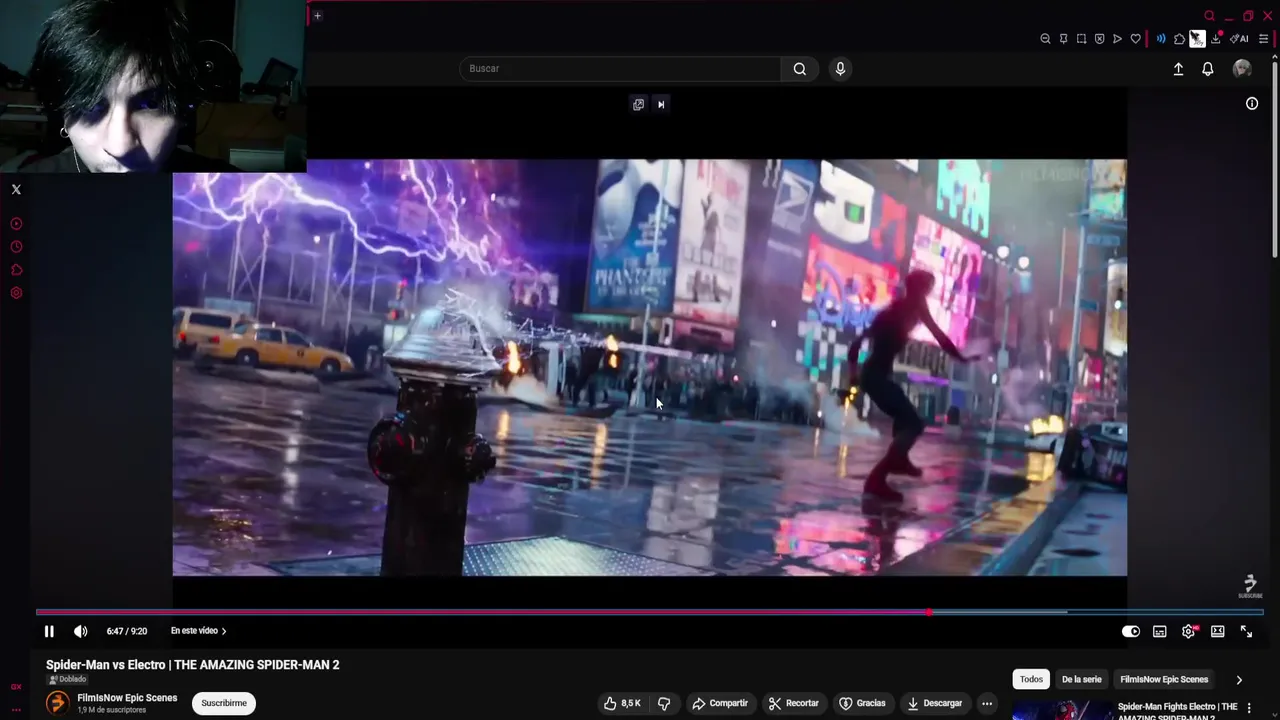Toggle subtitles in the video player

pyautogui.click(x=1160, y=631)
